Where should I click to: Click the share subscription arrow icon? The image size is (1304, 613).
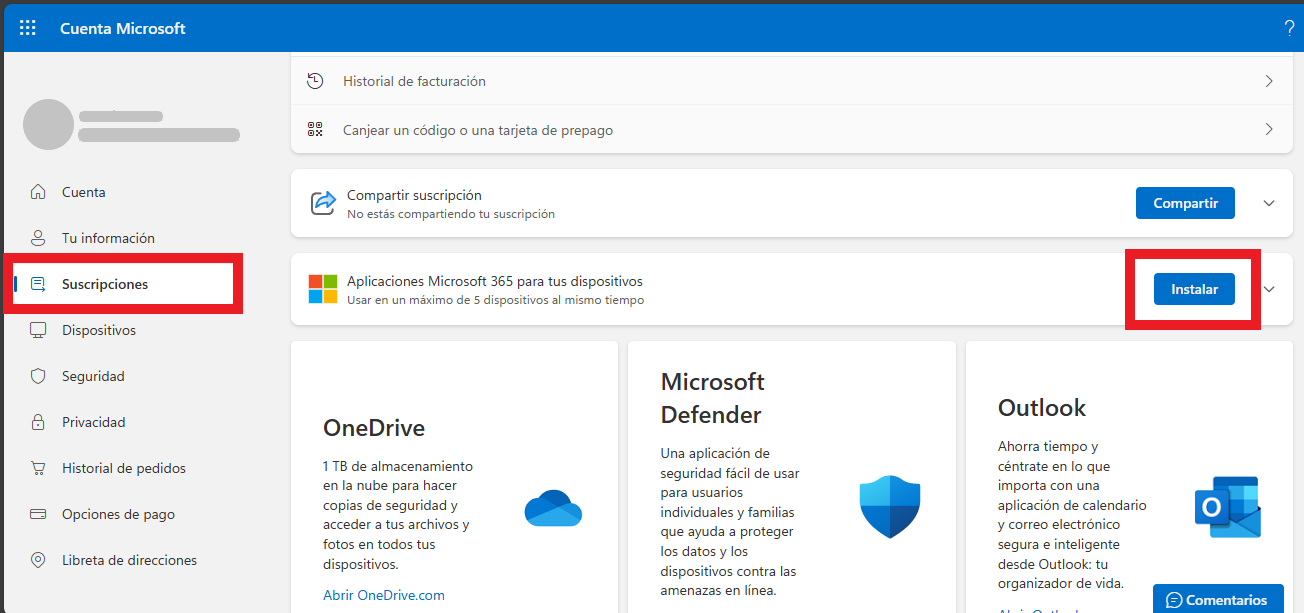click(323, 203)
